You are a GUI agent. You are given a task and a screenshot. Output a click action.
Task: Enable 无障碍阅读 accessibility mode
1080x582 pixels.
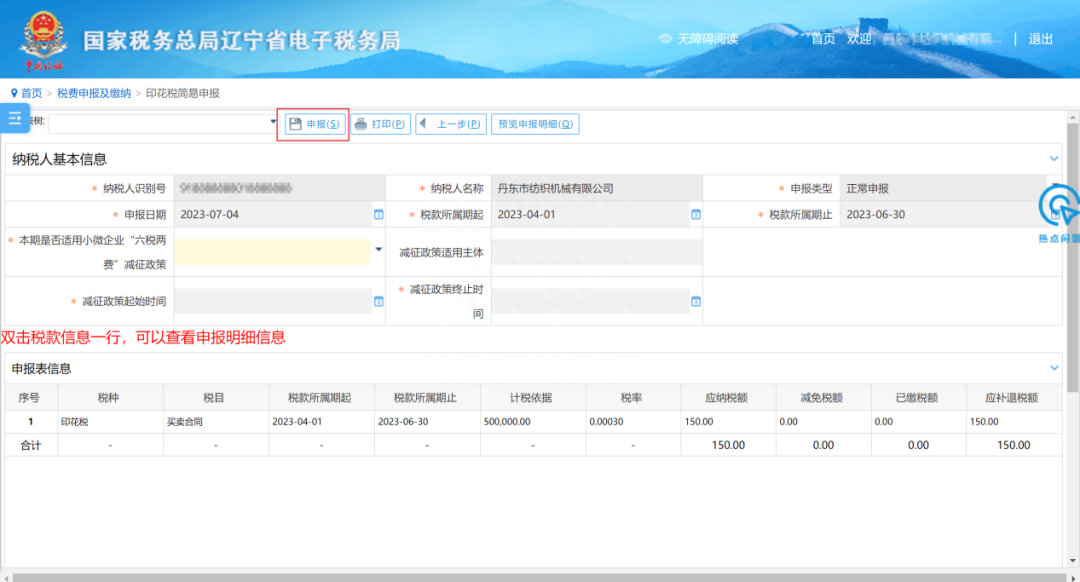pyautogui.click(x=698, y=39)
